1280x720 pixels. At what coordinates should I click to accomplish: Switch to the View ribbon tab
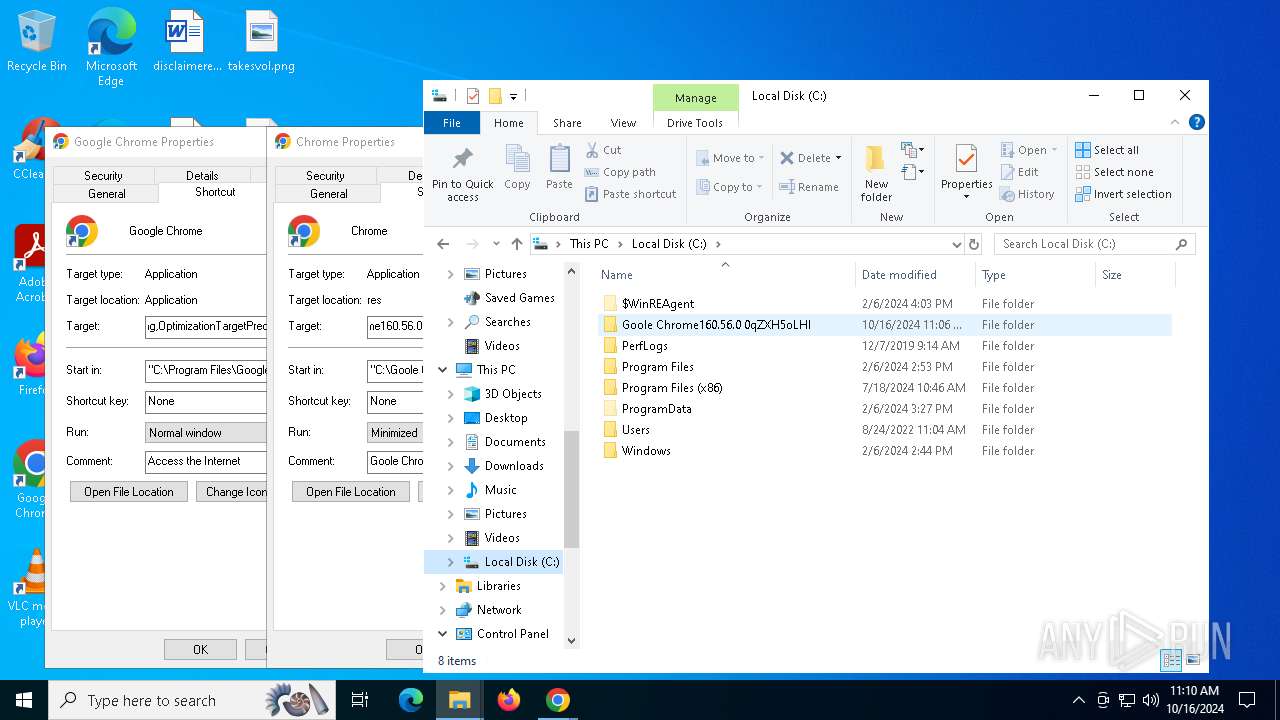pyautogui.click(x=623, y=123)
